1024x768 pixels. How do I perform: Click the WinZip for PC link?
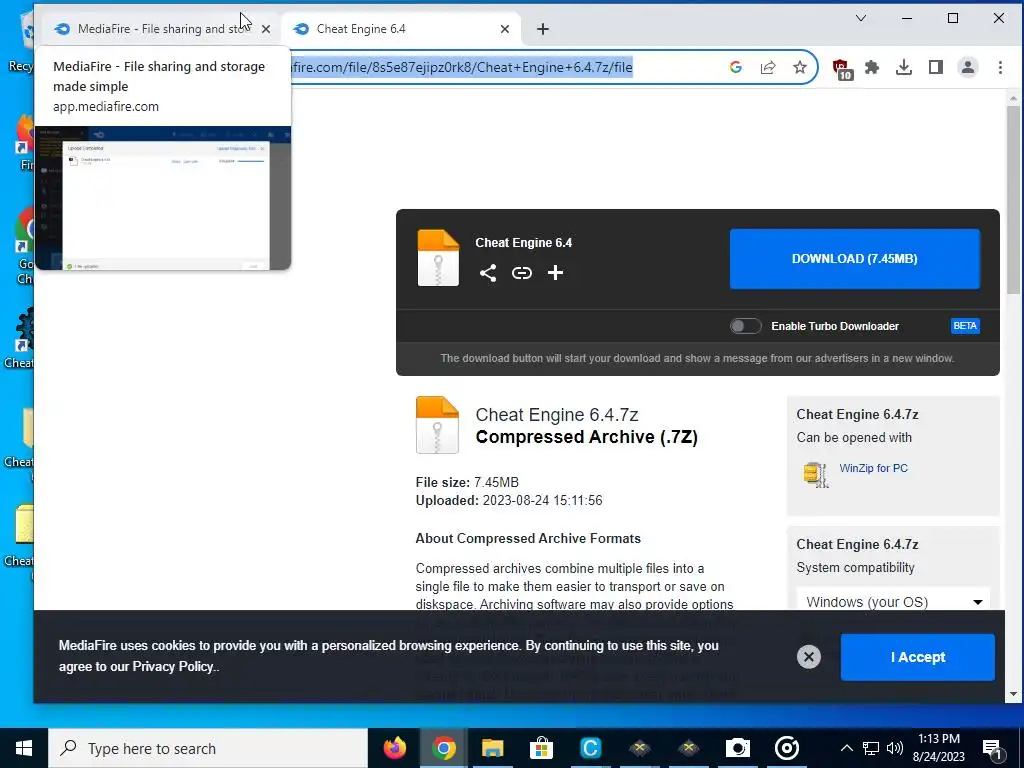pyautogui.click(x=873, y=468)
